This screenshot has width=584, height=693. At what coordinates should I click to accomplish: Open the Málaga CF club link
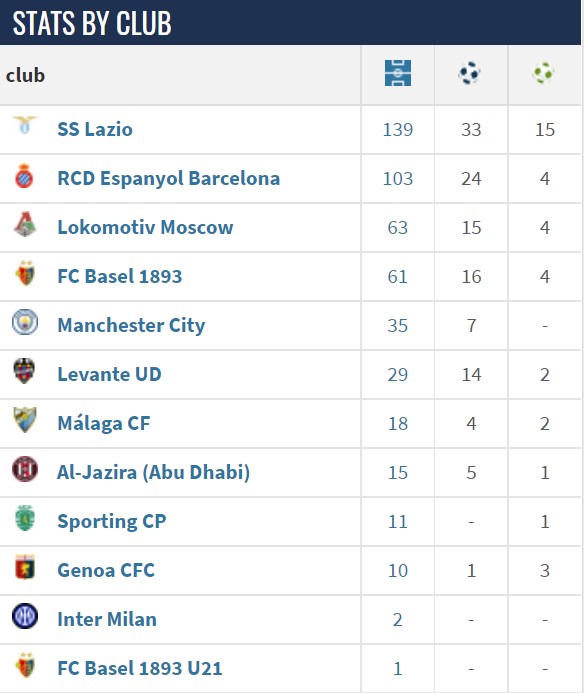point(104,423)
